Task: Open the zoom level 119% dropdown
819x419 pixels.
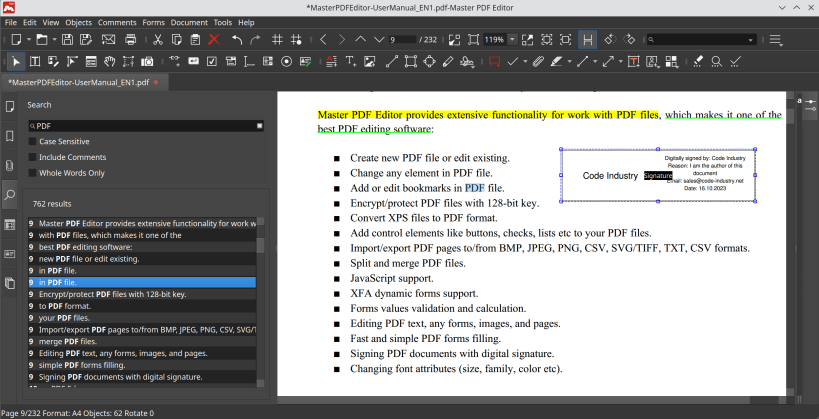Action: pos(513,40)
